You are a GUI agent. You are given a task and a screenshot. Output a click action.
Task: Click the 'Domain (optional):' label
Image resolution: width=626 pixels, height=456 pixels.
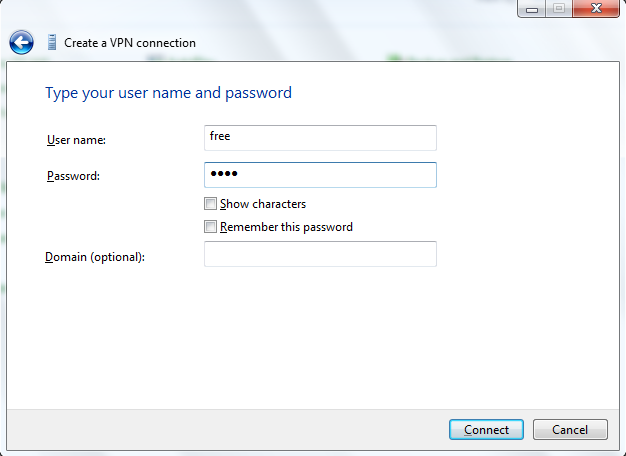pyautogui.click(x=95, y=258)
